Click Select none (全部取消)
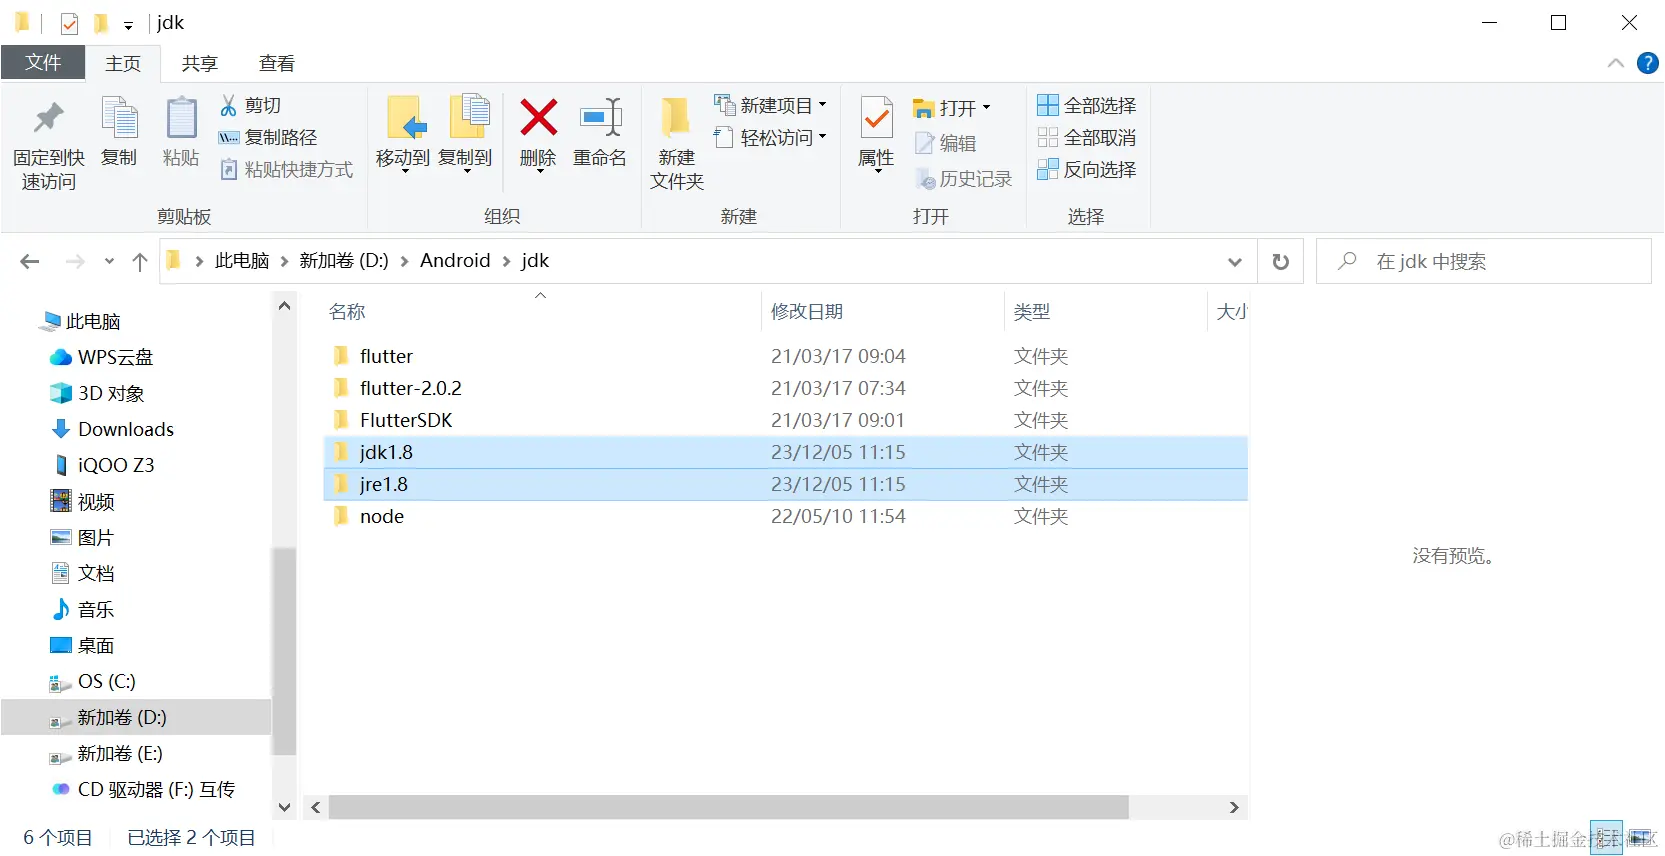The image size is (1665, 856). 1087,137
